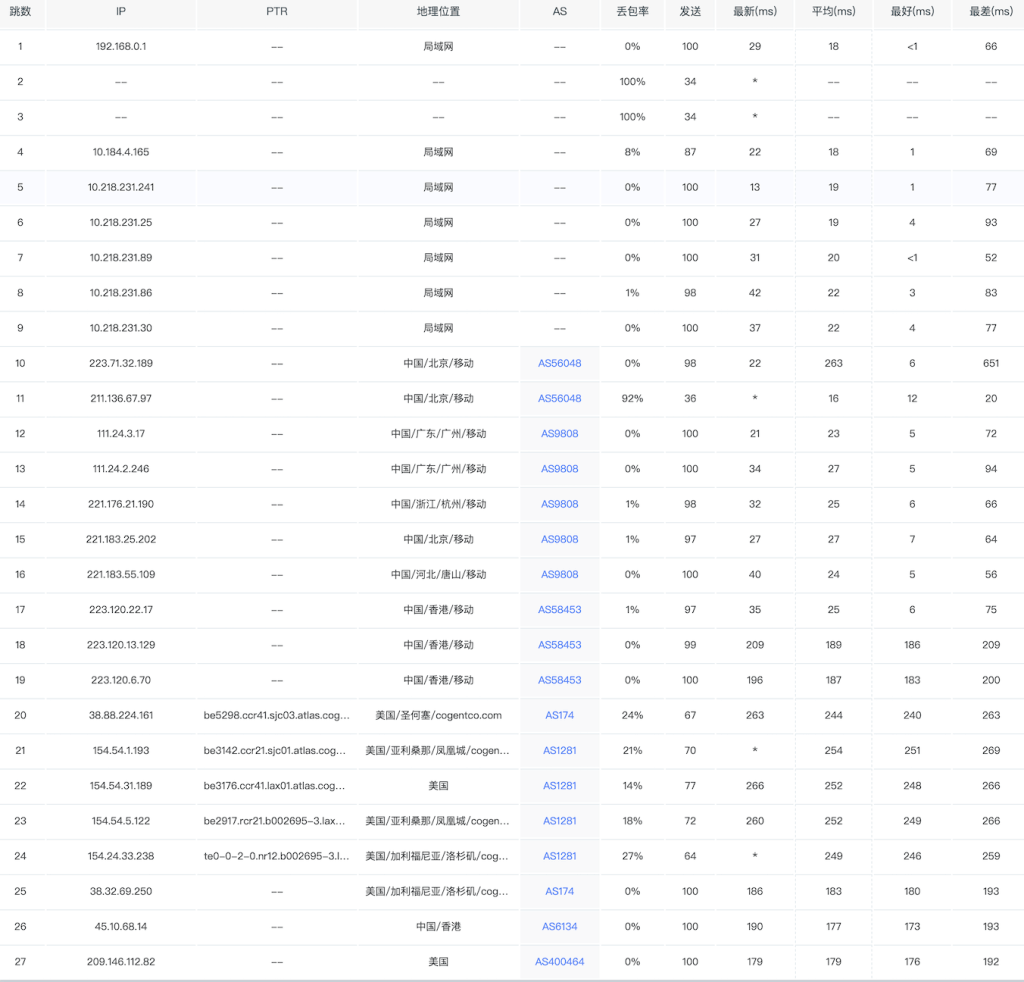The height and width of the screenshot is (982, 1024).
Task: Click AS56048 link in hop 10 row
Action: pos(559,363)
